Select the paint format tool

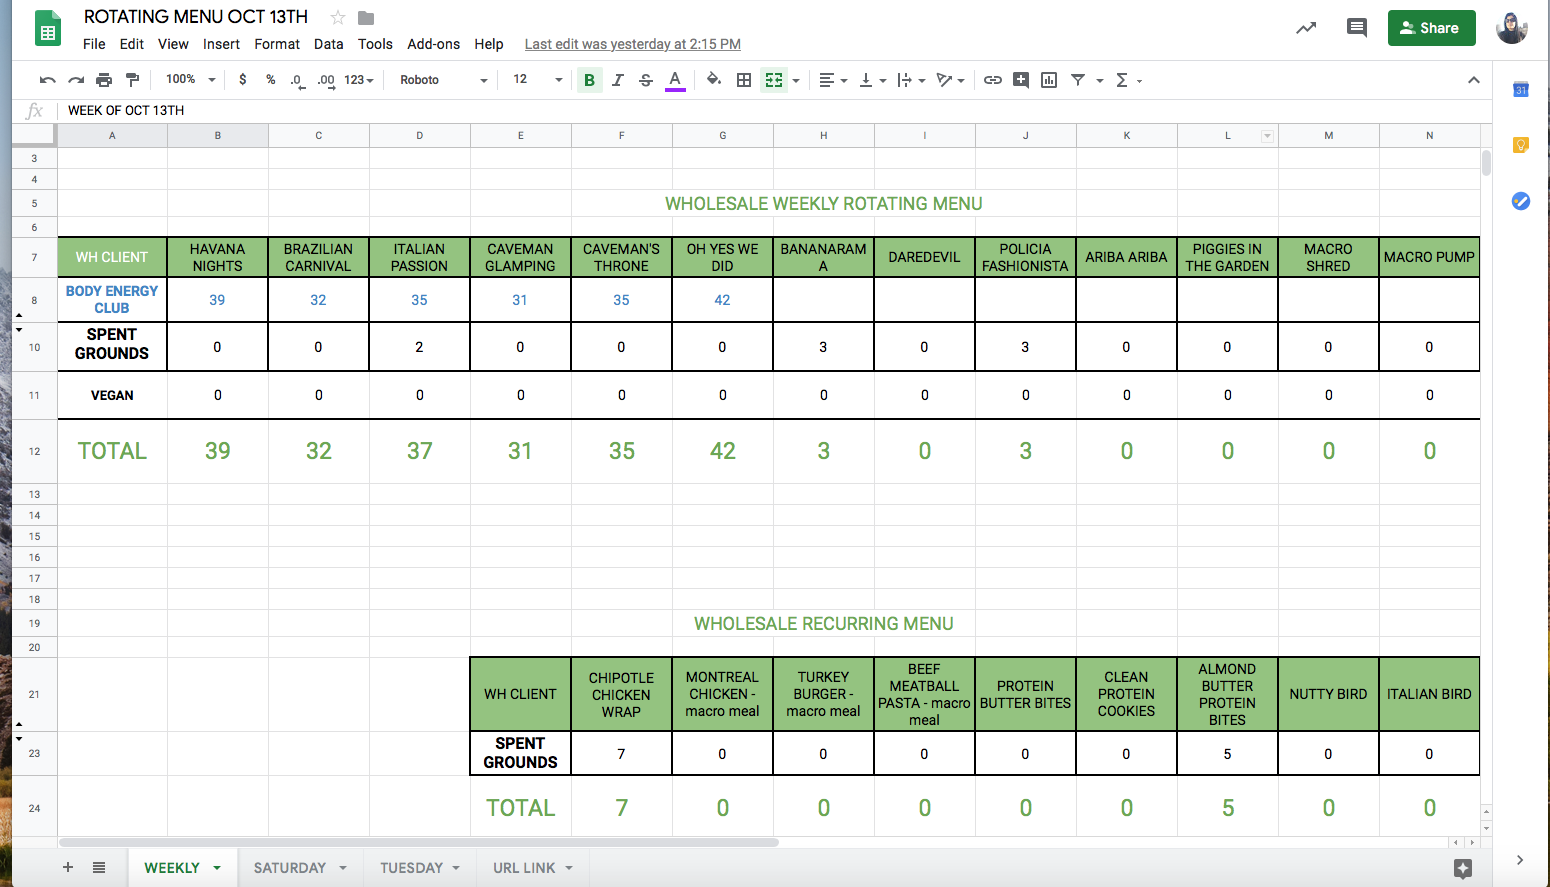[x=132, y=80]
